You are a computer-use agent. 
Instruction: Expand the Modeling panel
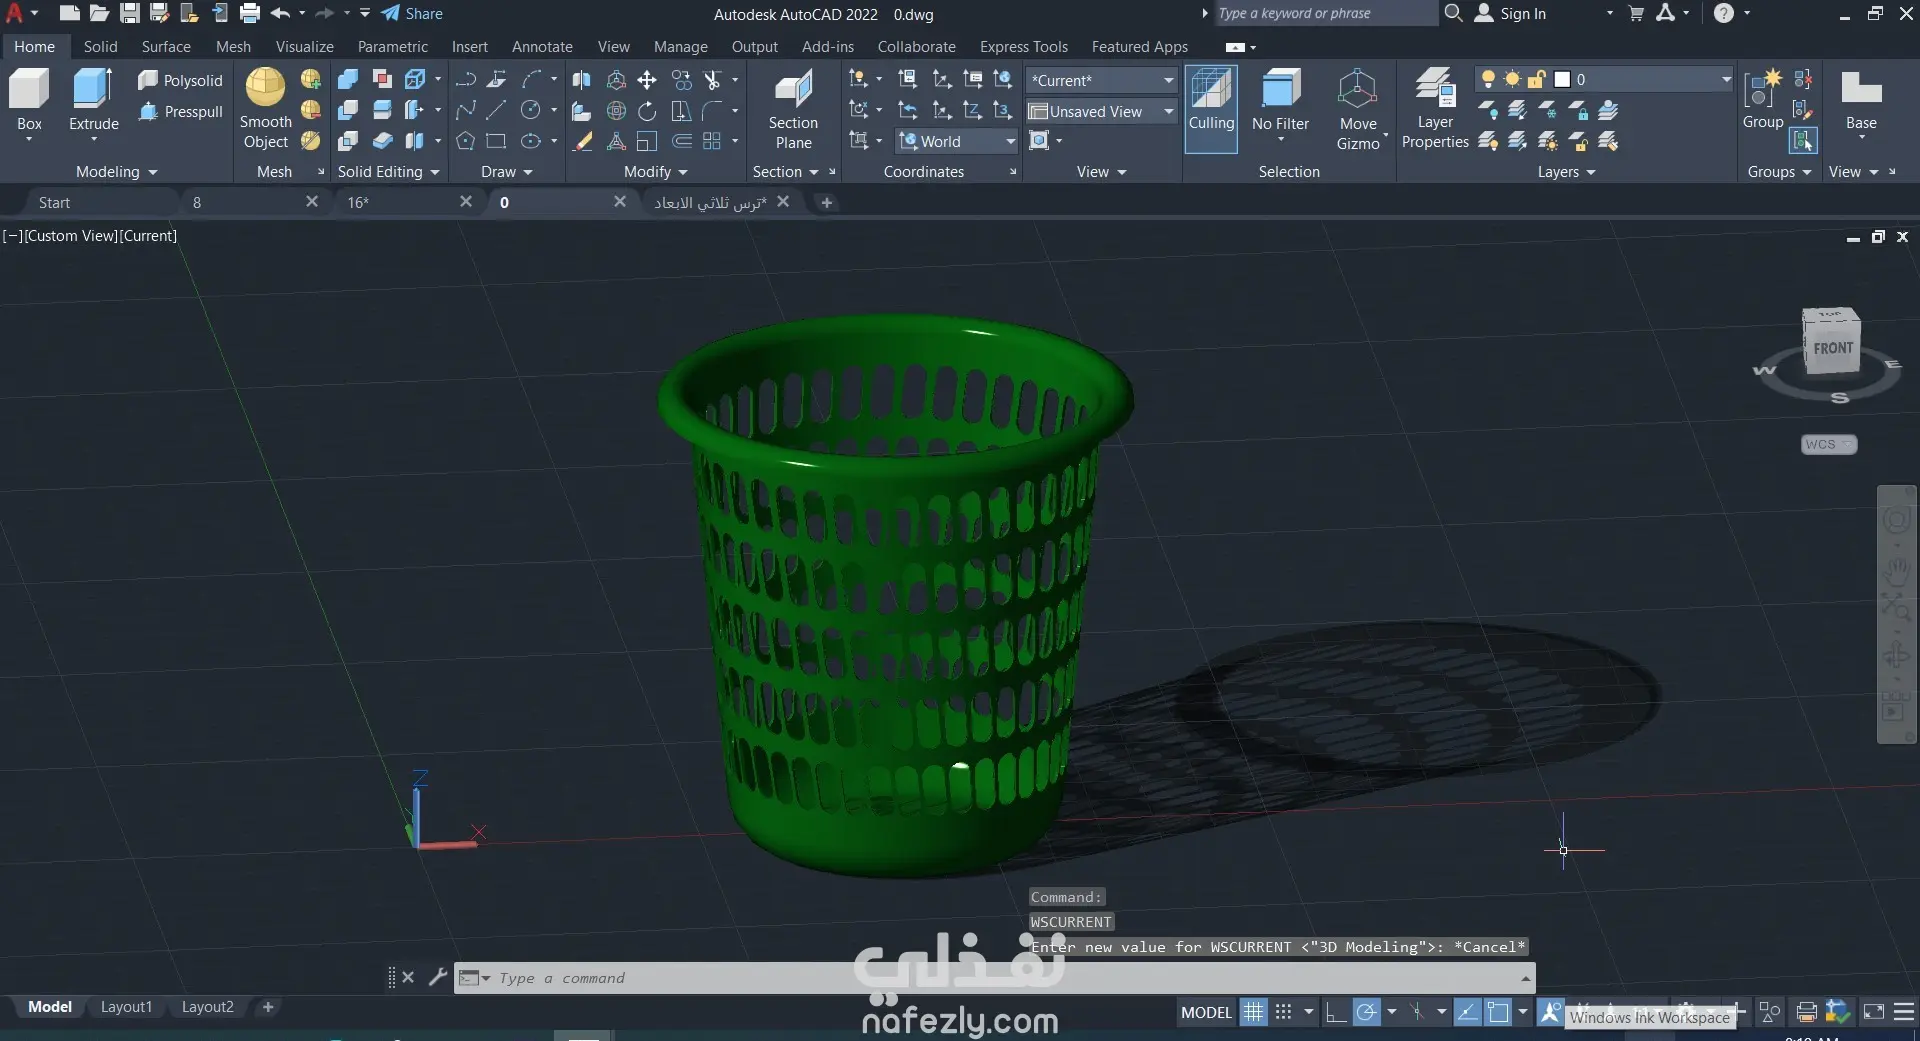(x=117, y=172)
